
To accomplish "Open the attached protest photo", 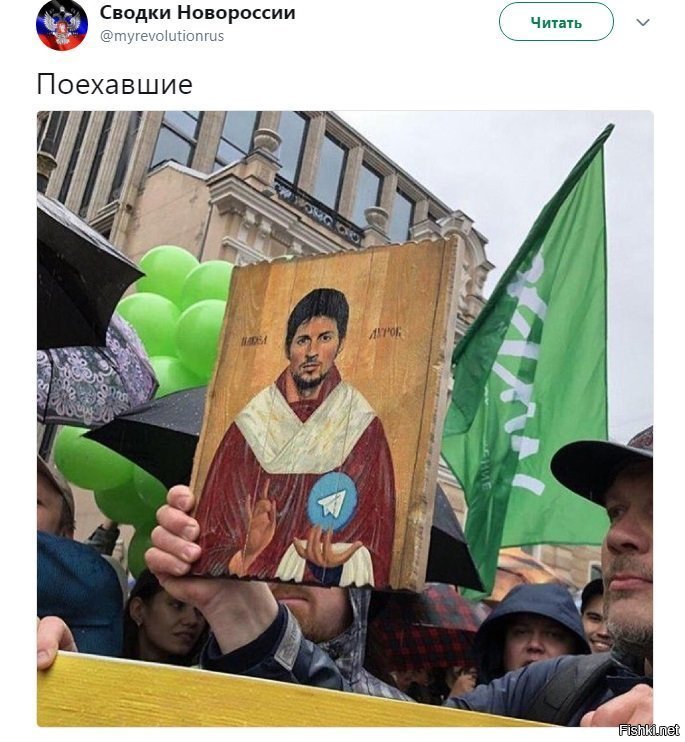I will [345, 419].
